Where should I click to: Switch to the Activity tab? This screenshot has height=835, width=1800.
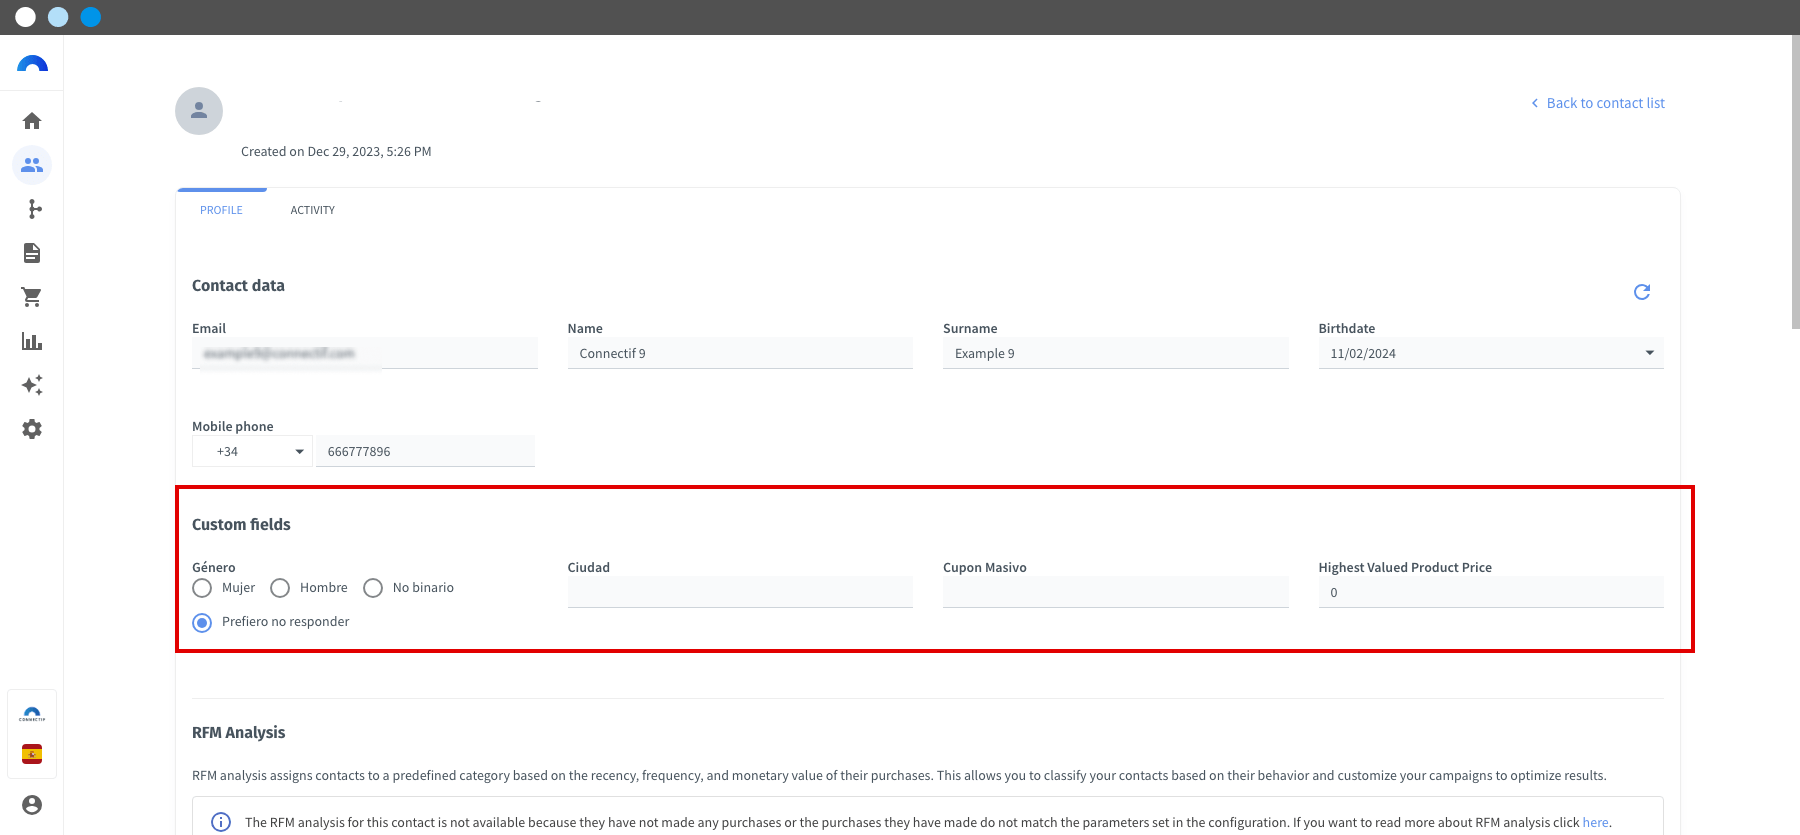pyautogui.click(x=313, y=210)
